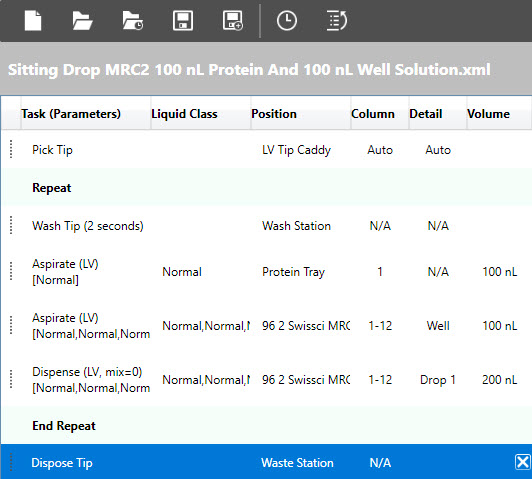This screenshot has height=479, width=532.
Task: Click drag handle beside Wash Tip row
Action: 11,225
